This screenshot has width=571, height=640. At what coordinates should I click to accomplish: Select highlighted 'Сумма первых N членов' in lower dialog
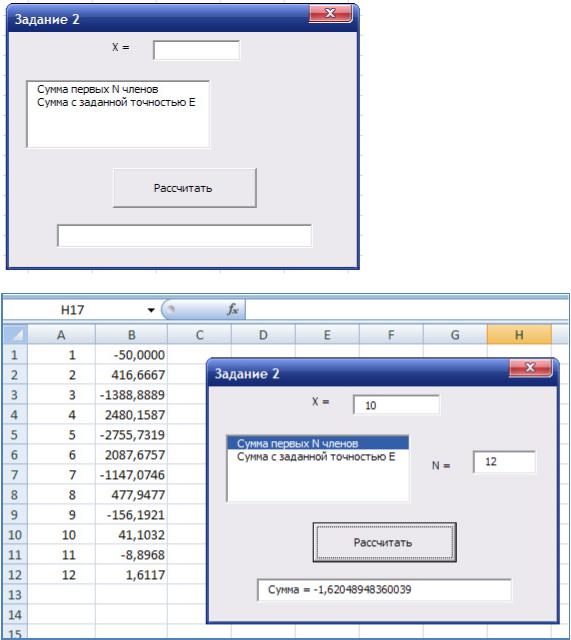pos(318,443)
